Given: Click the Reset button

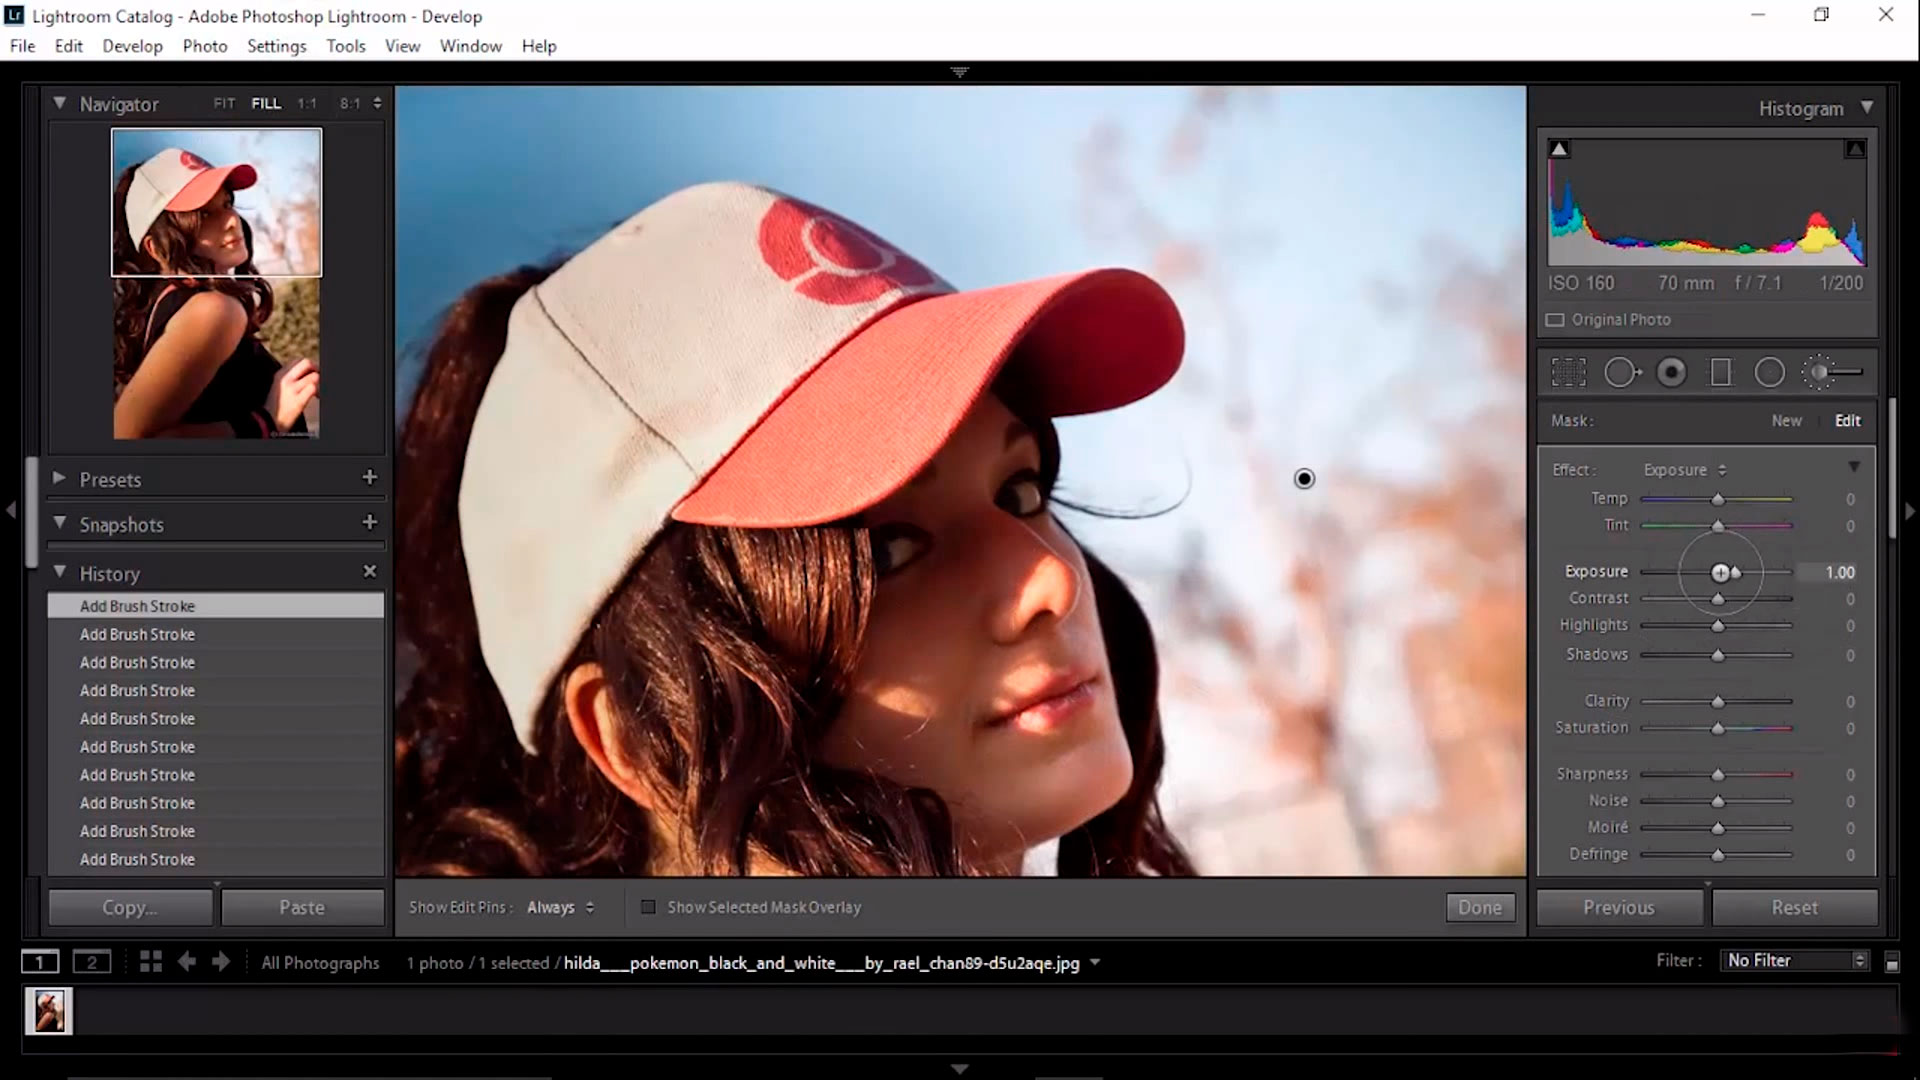Looking at the screenshot, I should 1795,907.
